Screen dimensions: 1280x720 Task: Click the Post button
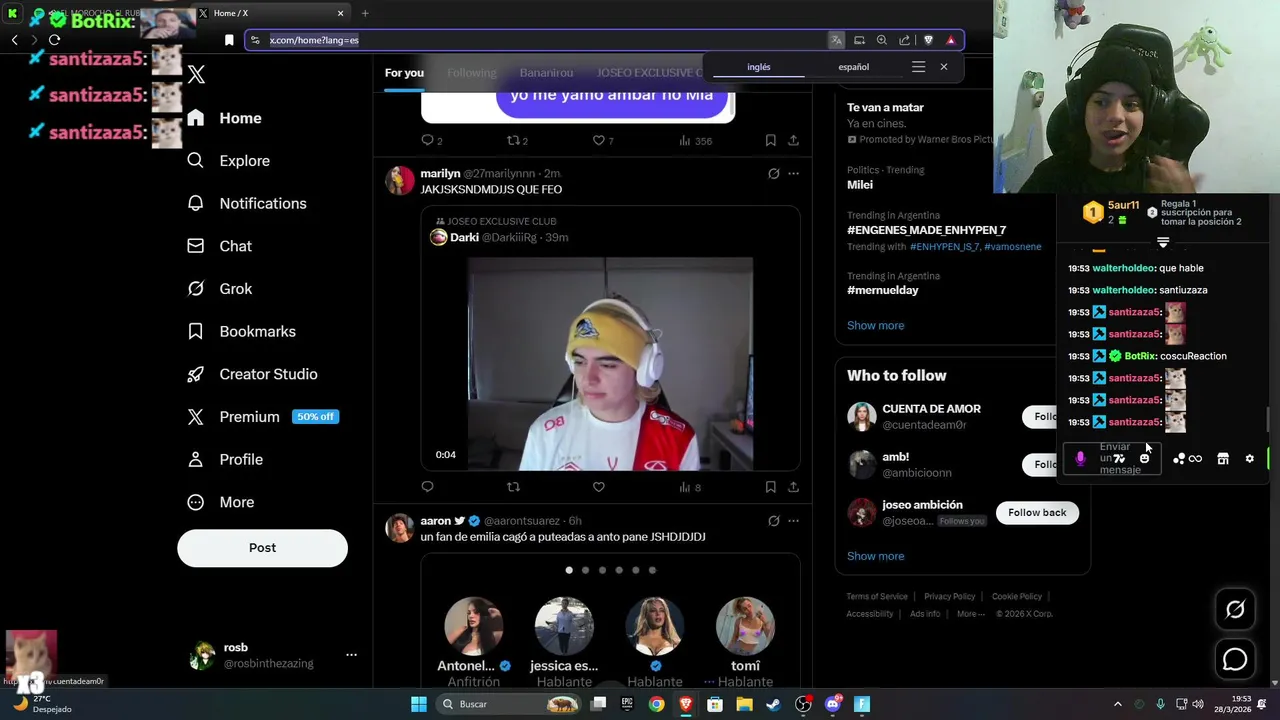tap(262, 548)
